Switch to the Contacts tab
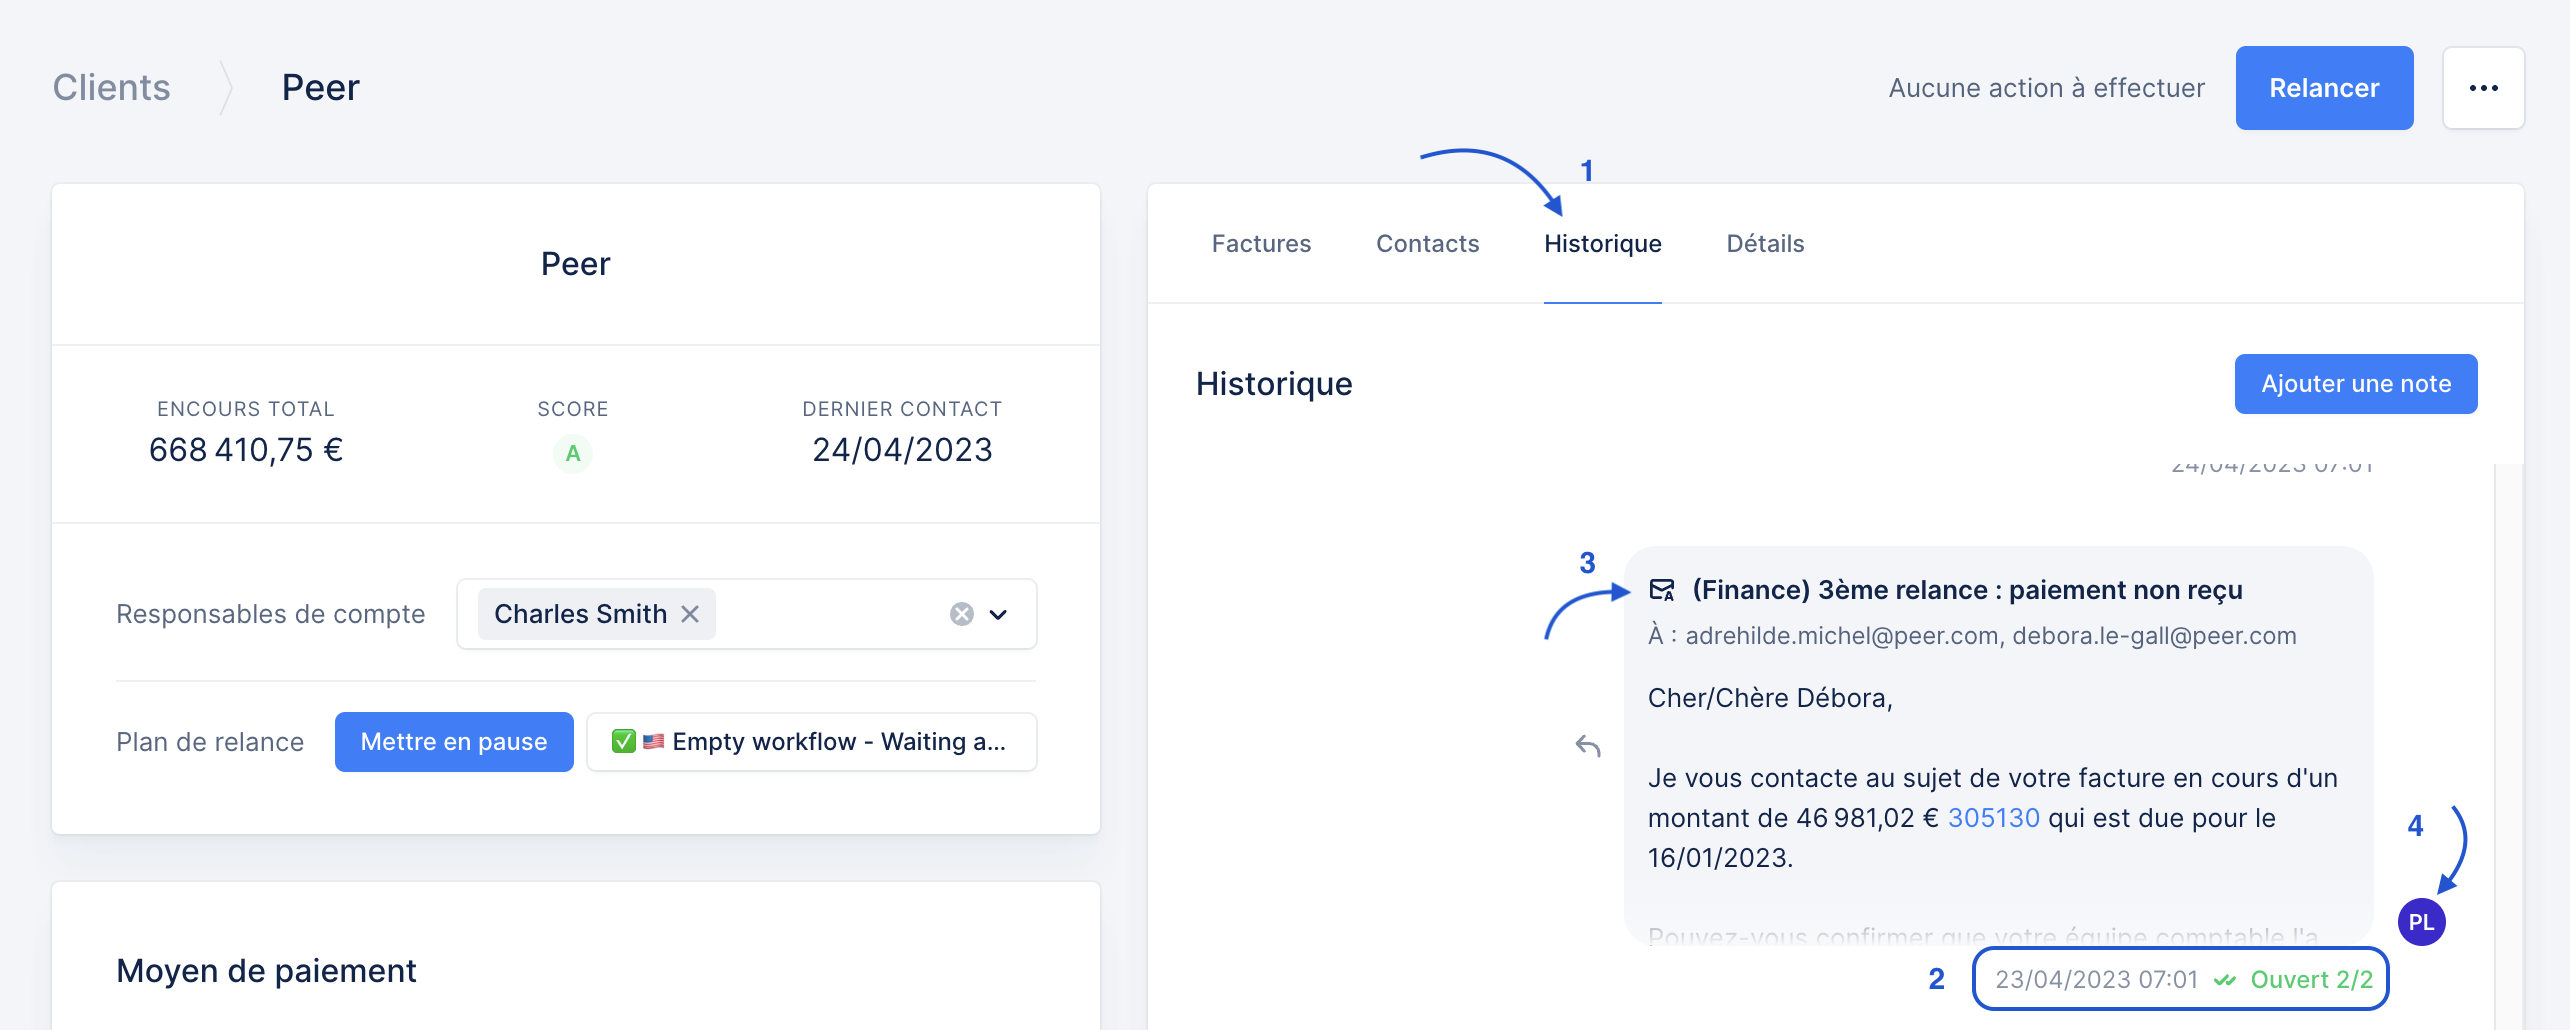This screenshot has width=2570, height=1030. 1427,244
